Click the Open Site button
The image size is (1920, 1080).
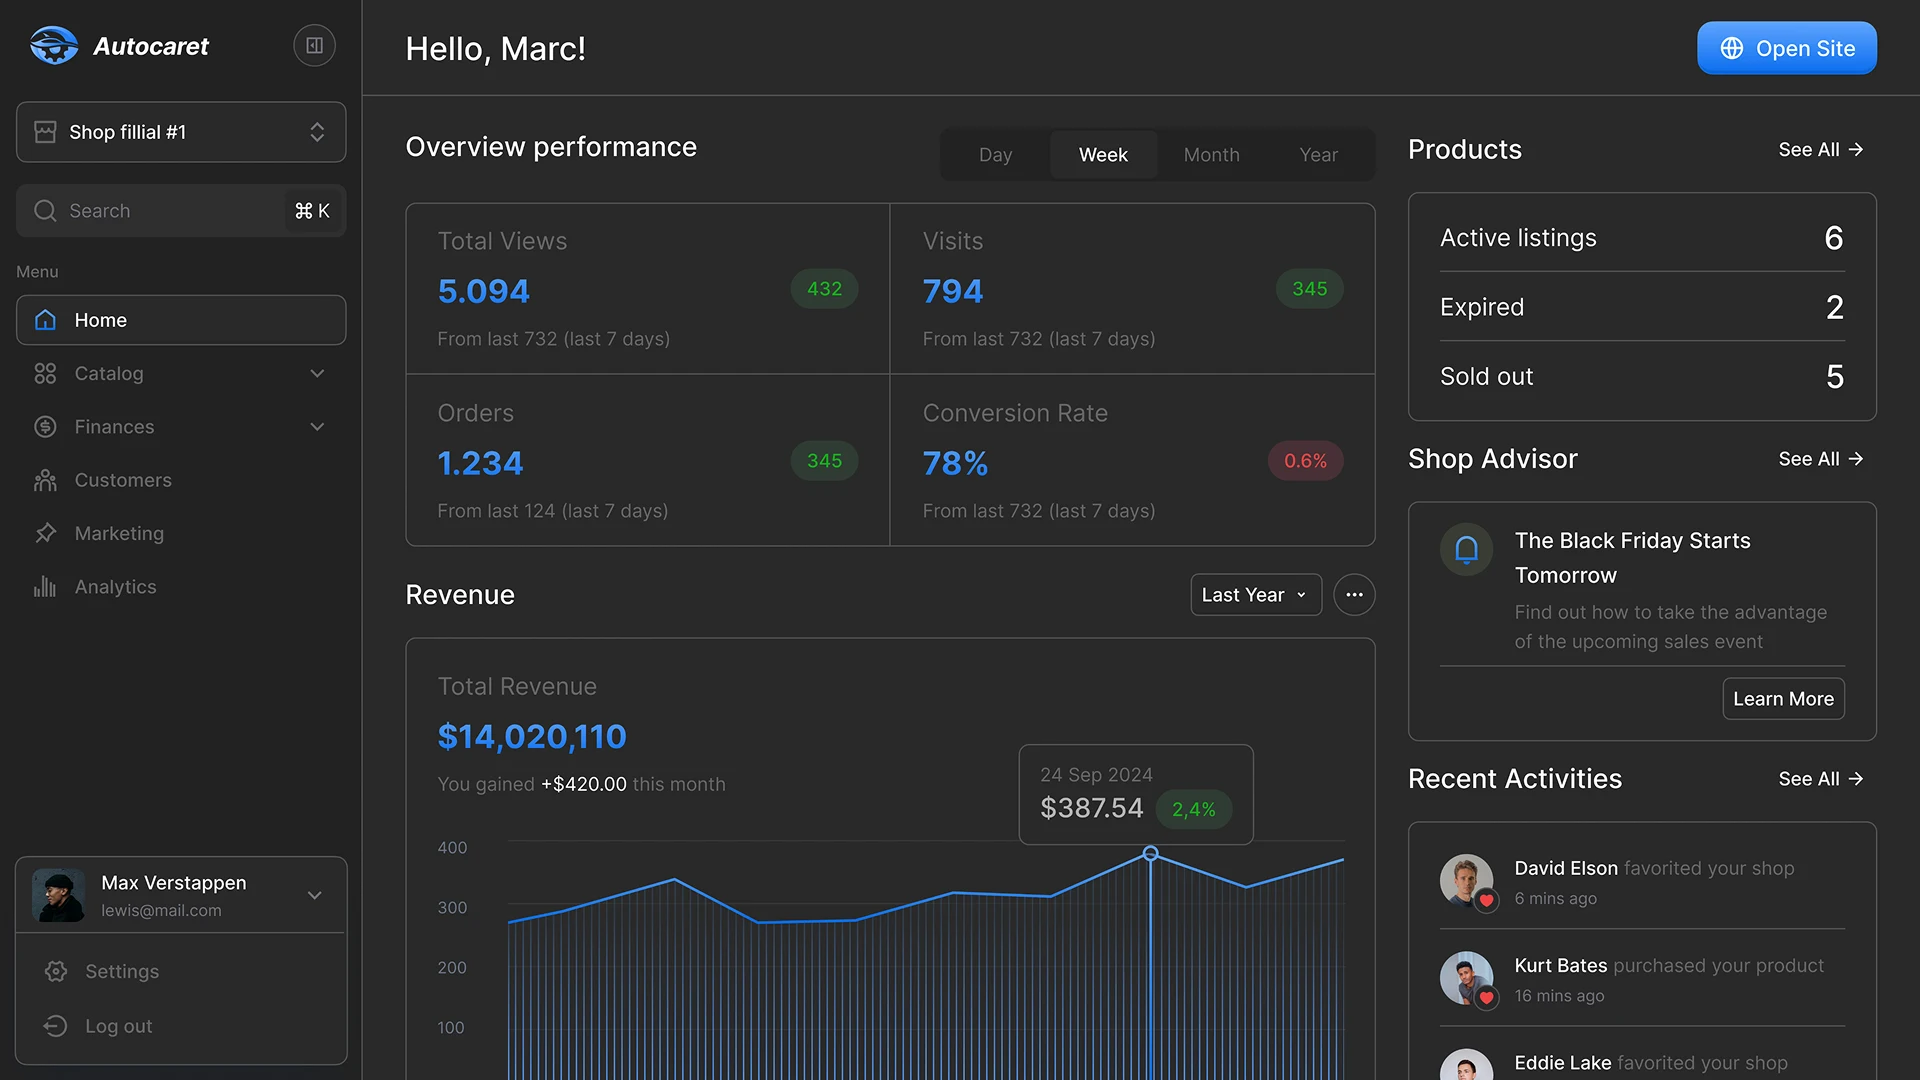[x=1786, y=48]
